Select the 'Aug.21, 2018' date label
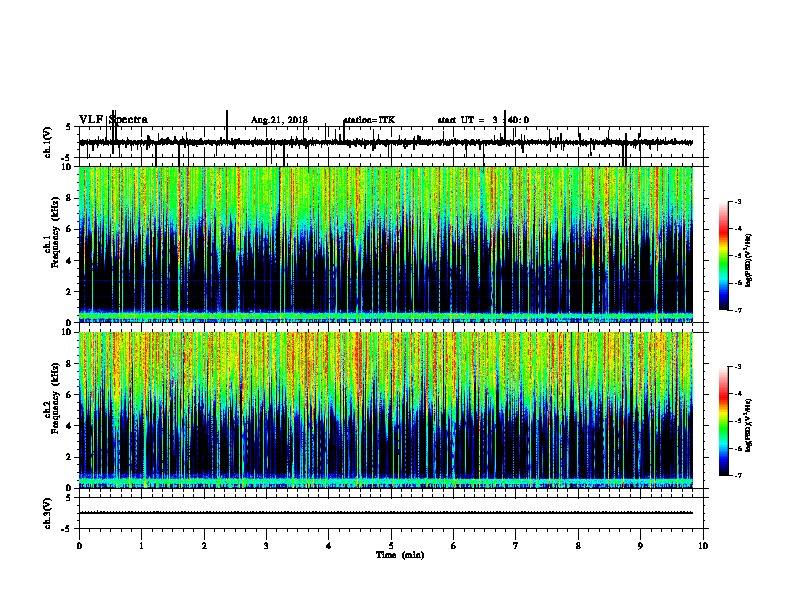Viewport: 792px width, 612px height. click(x=279, y=120)
